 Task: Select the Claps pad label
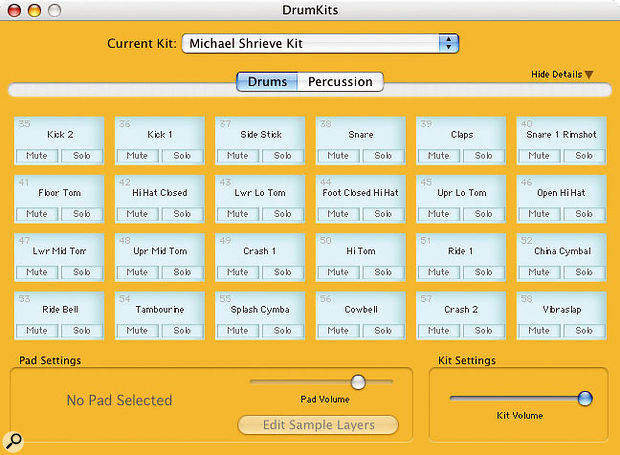click(x=462, y=135)
